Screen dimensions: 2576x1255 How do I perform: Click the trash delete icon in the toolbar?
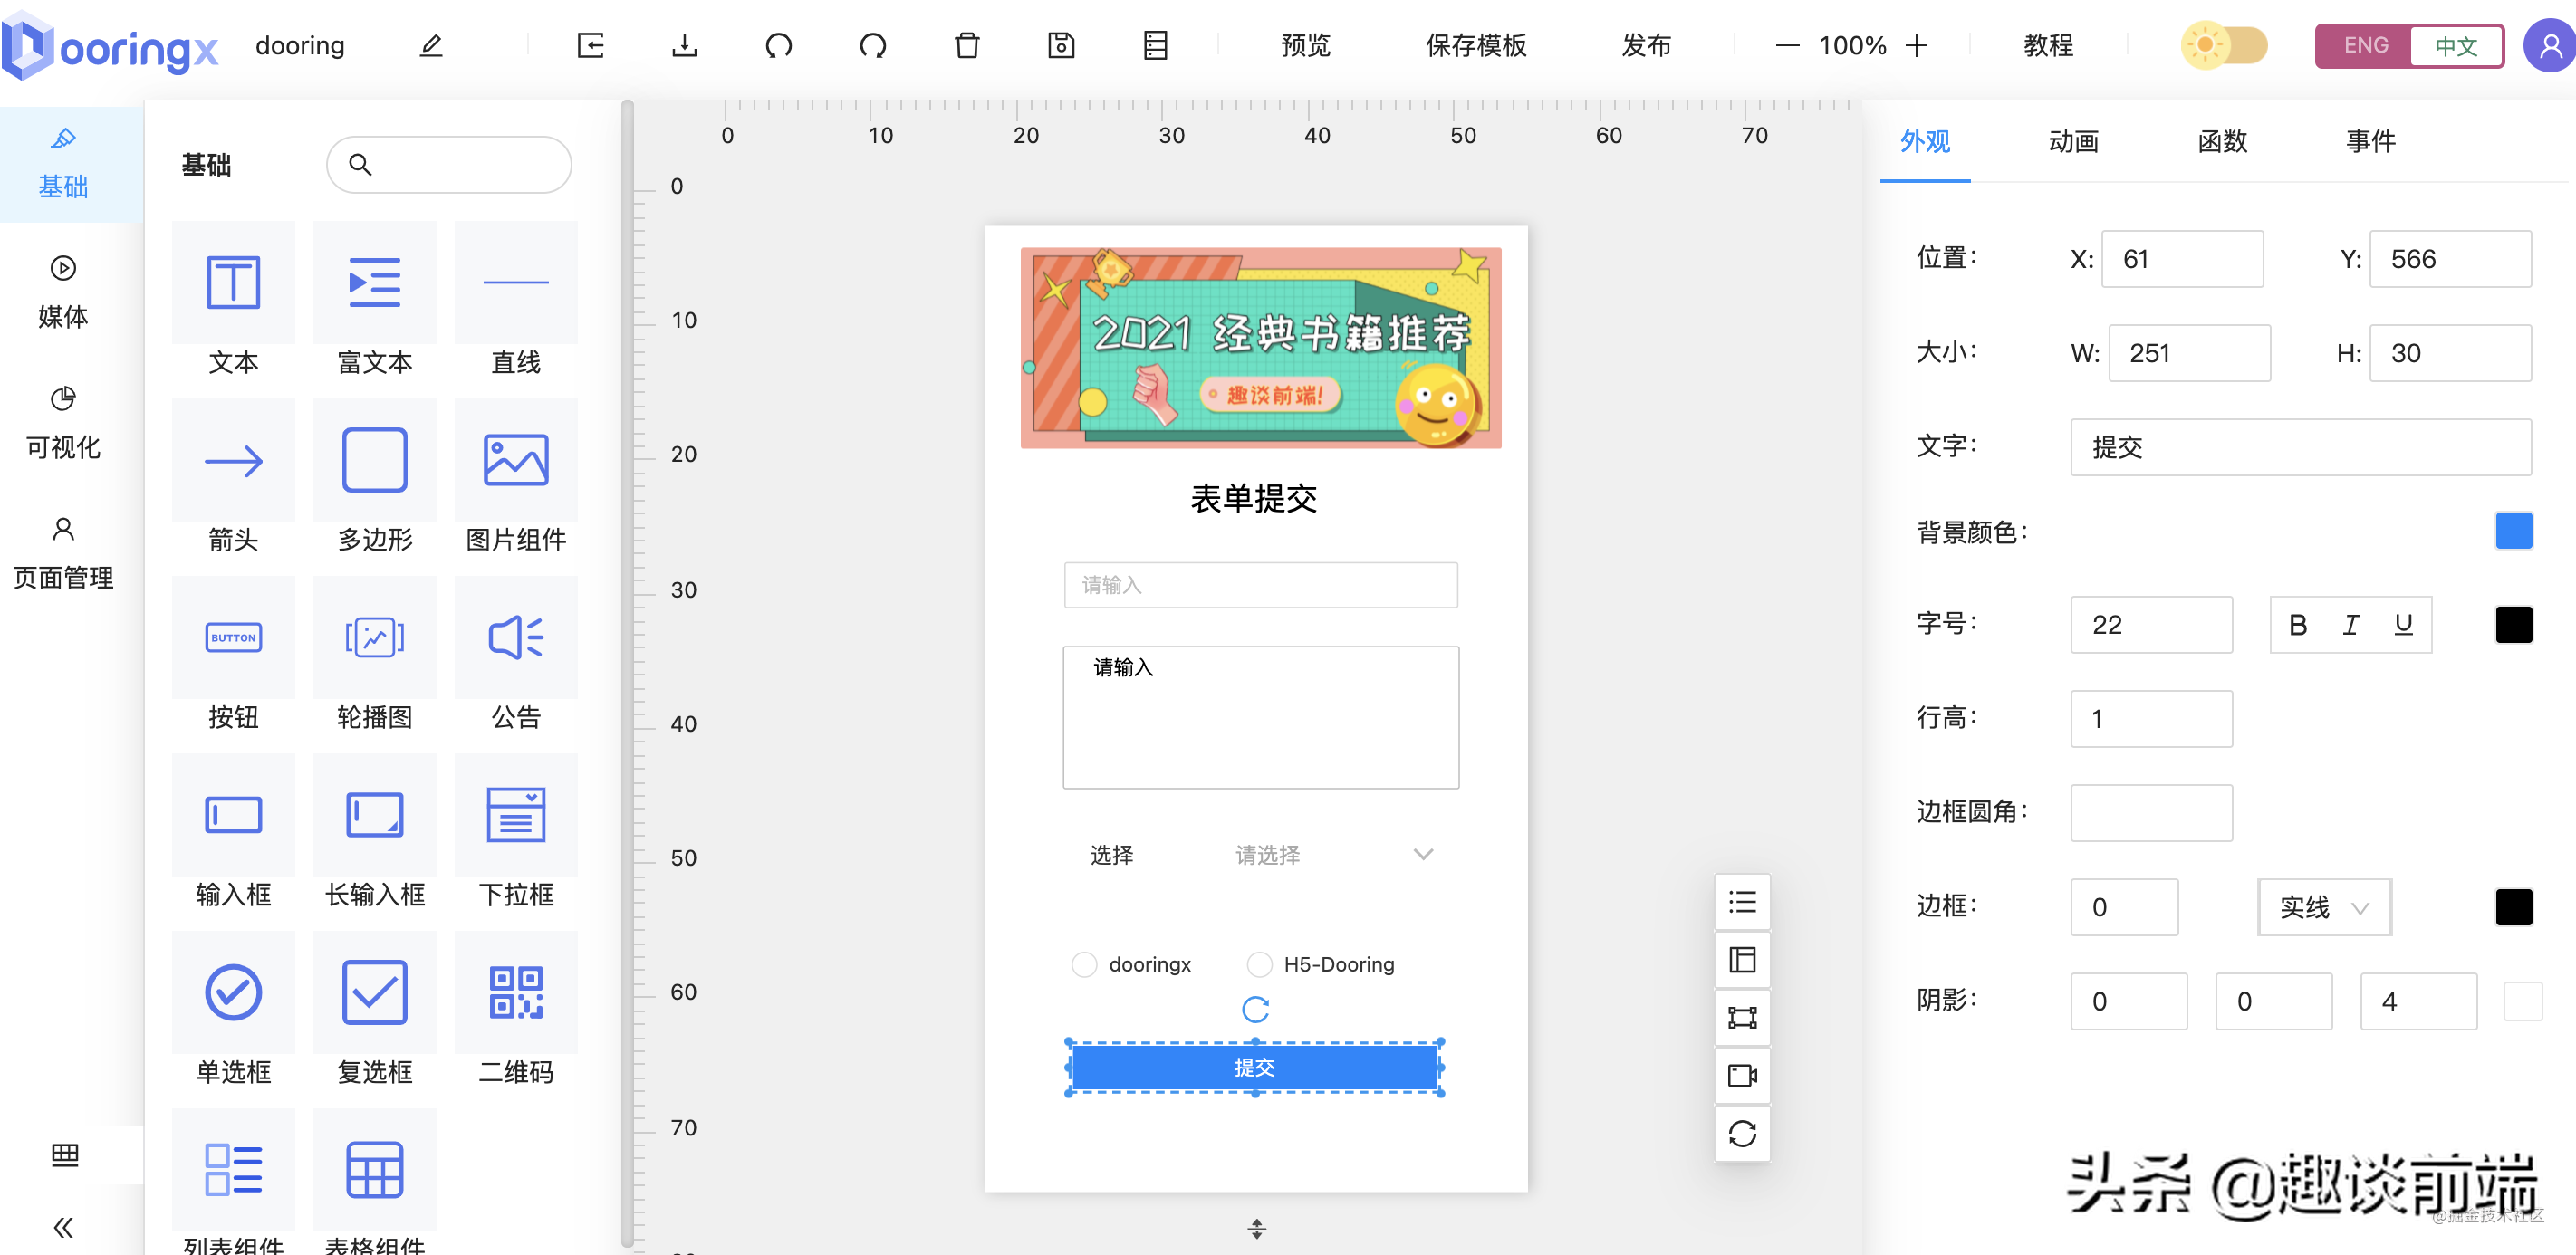[966, 45]
